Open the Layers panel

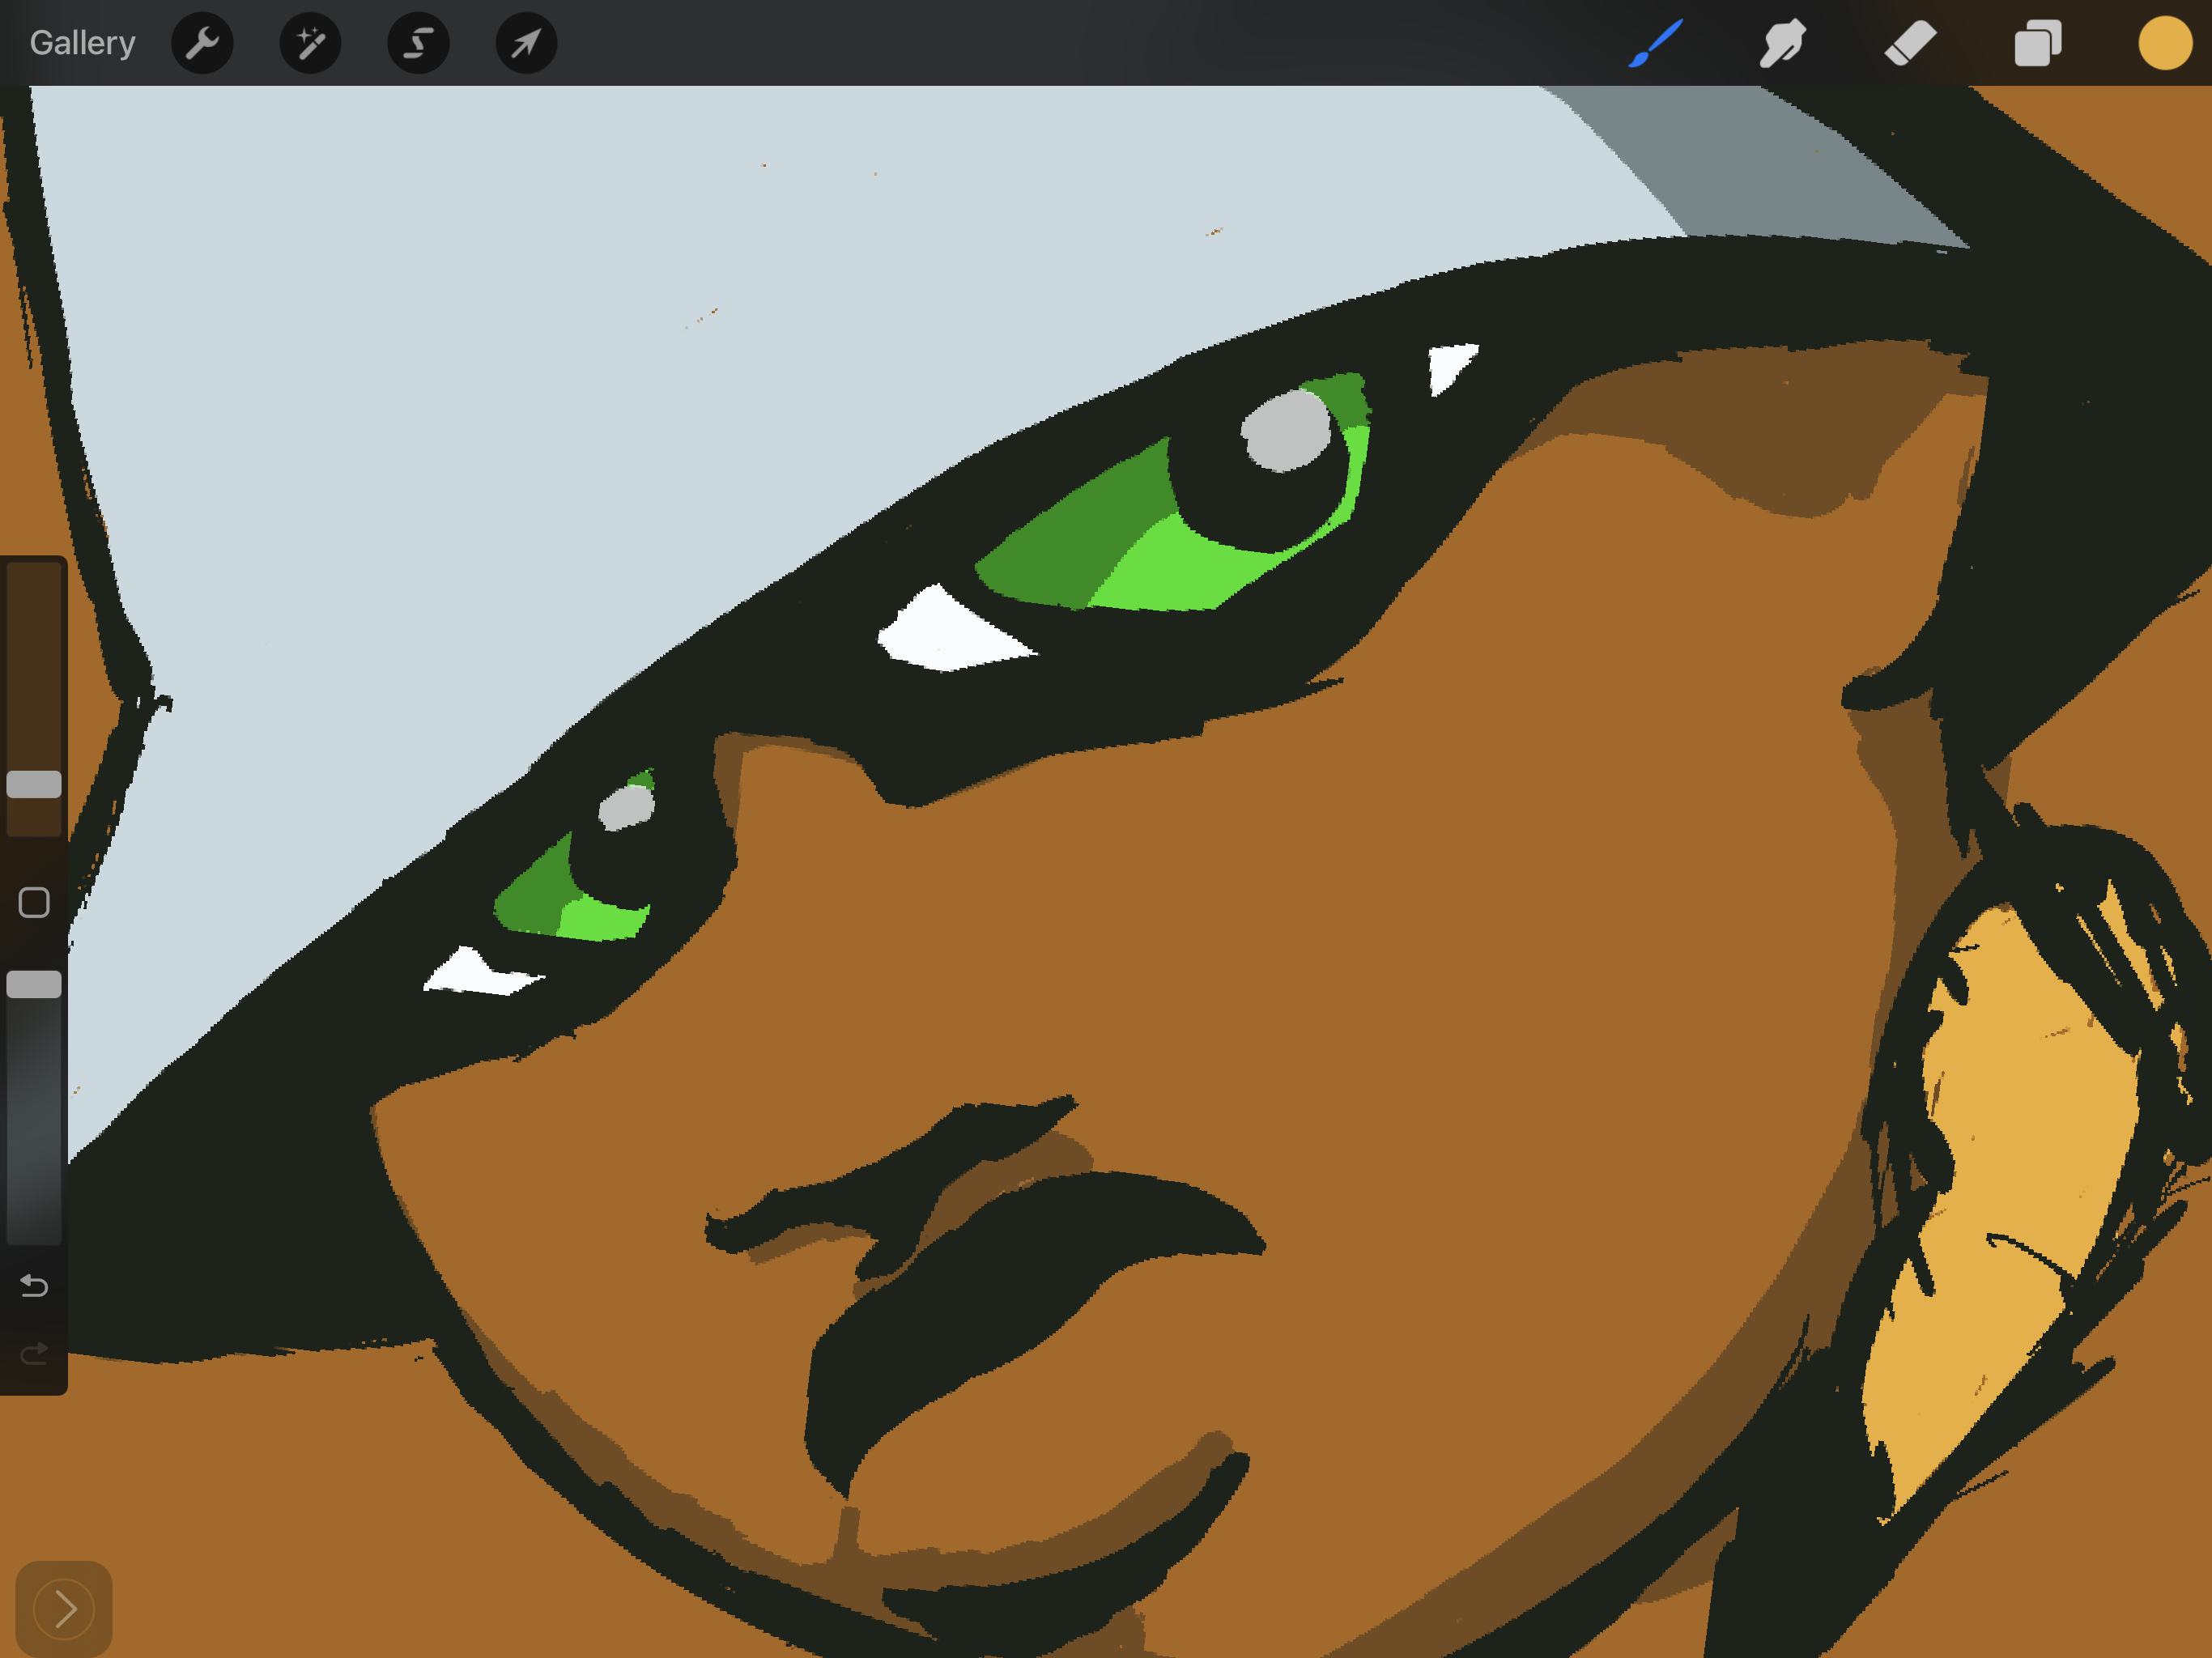point(2037,43)
